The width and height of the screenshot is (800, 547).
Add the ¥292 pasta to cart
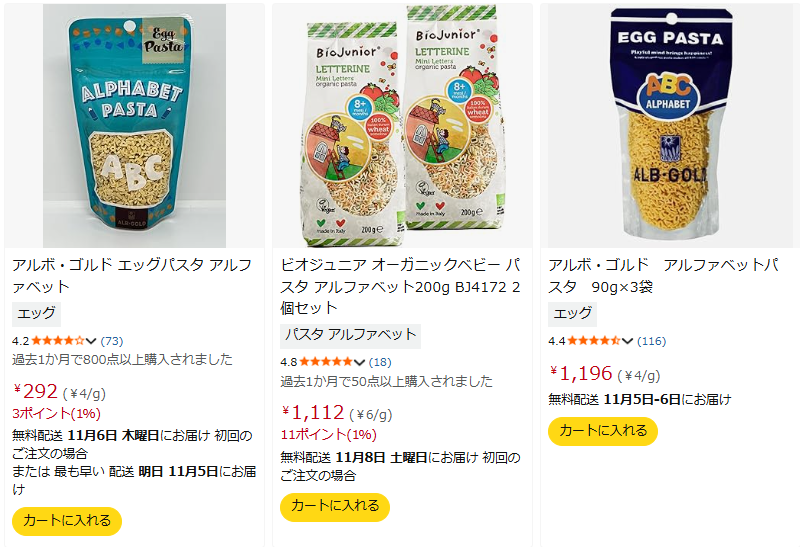pos(67,521)
